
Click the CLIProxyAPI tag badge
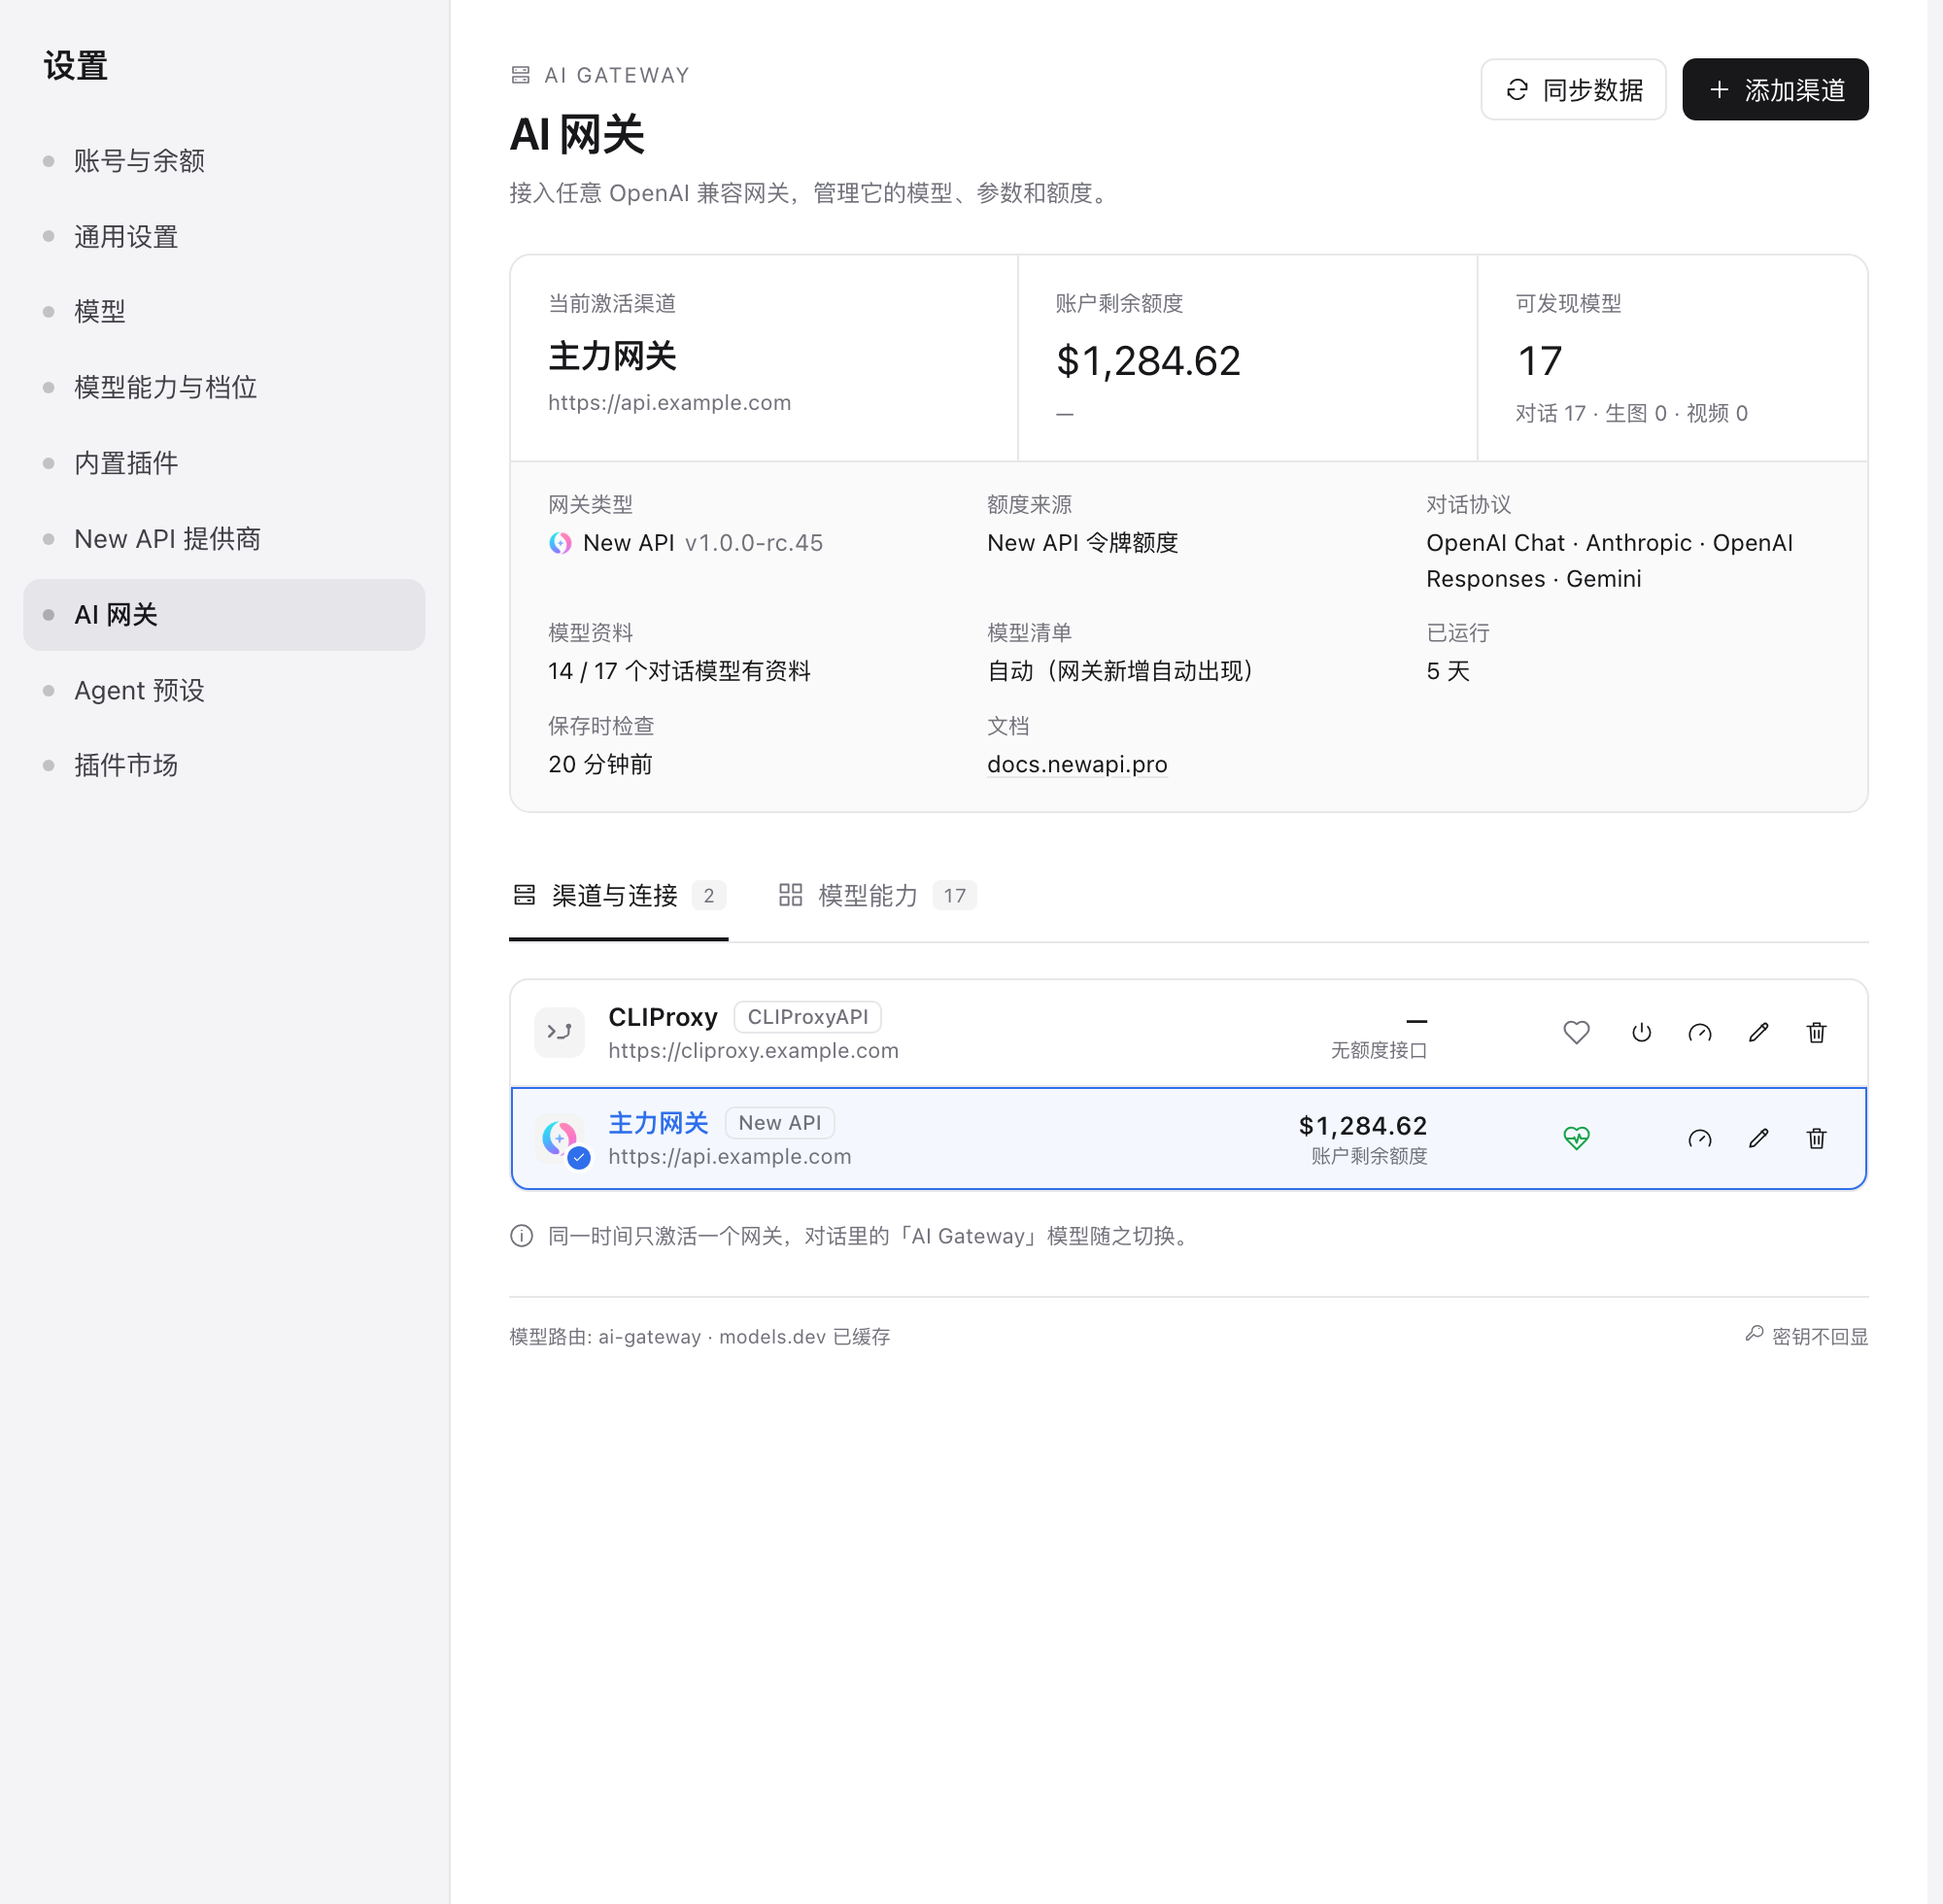click(x=808, y=1017)
